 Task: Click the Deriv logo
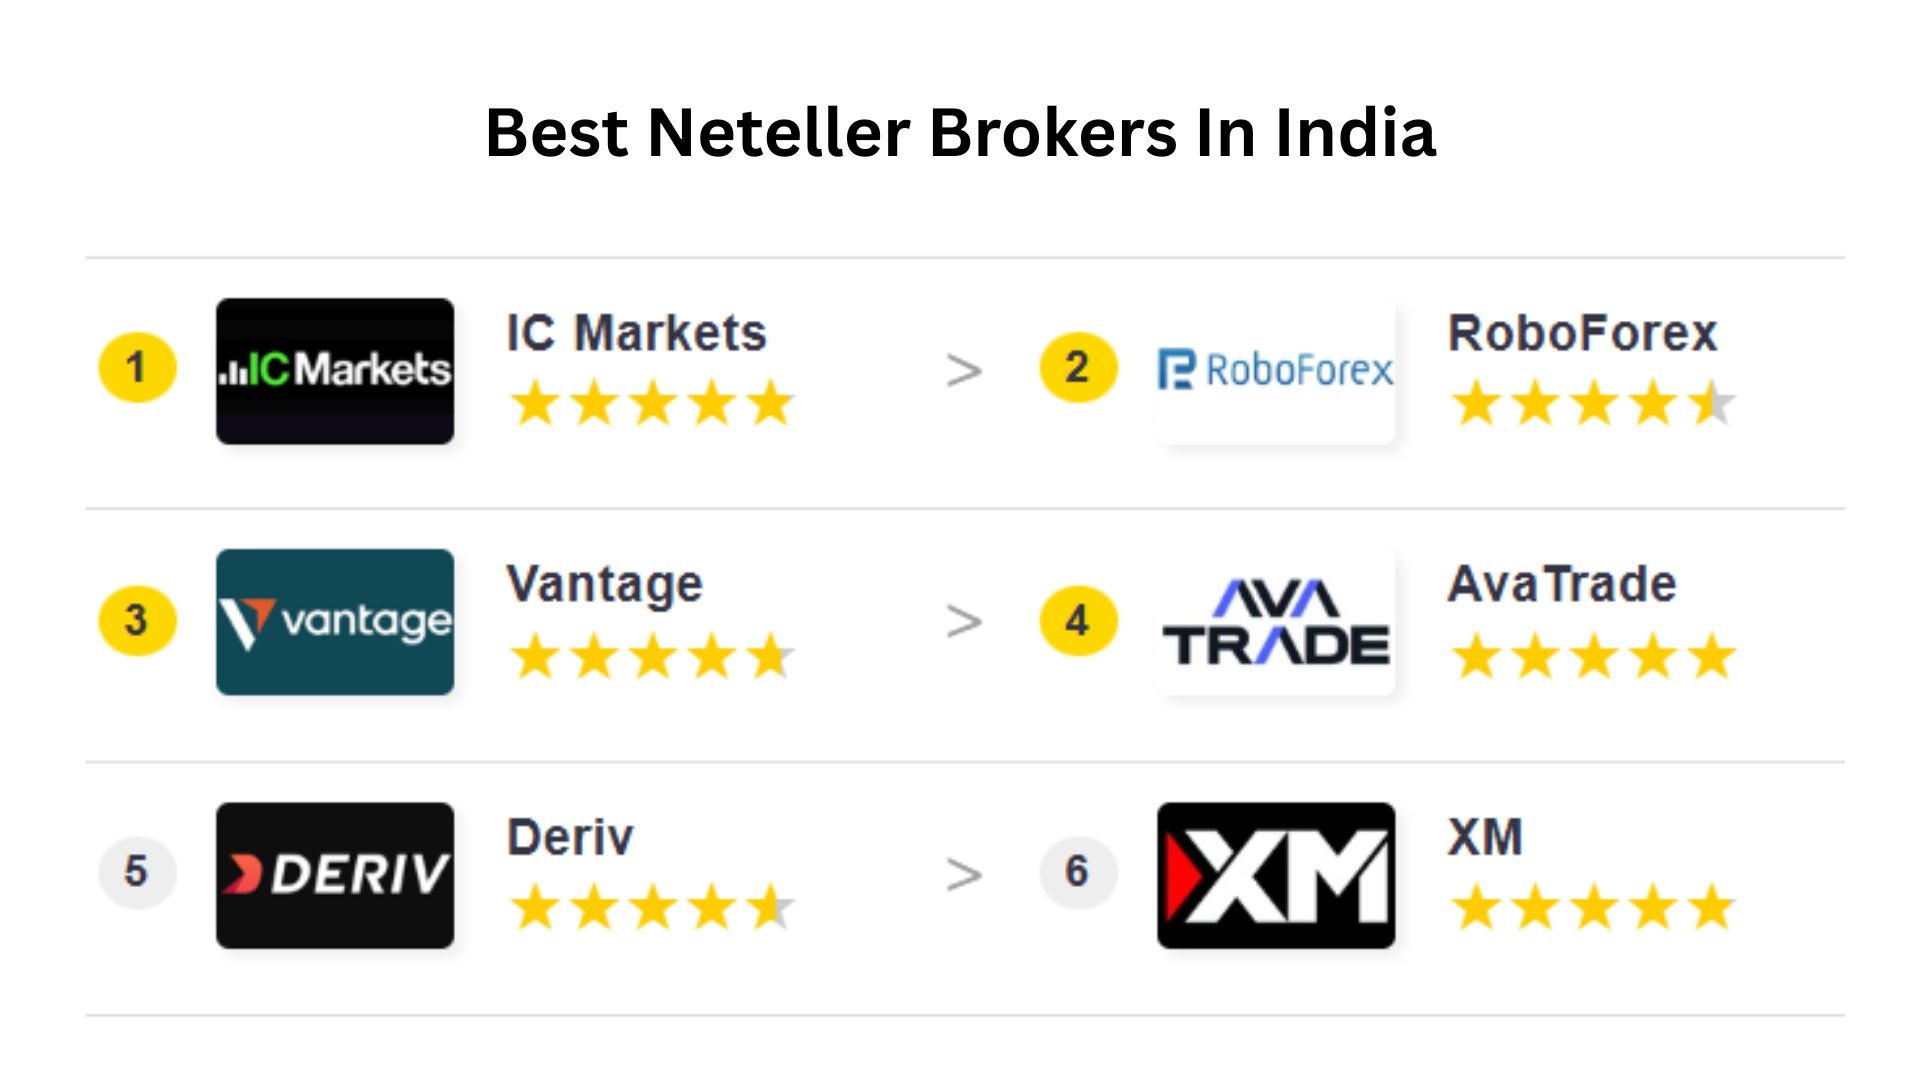(335, 875)
